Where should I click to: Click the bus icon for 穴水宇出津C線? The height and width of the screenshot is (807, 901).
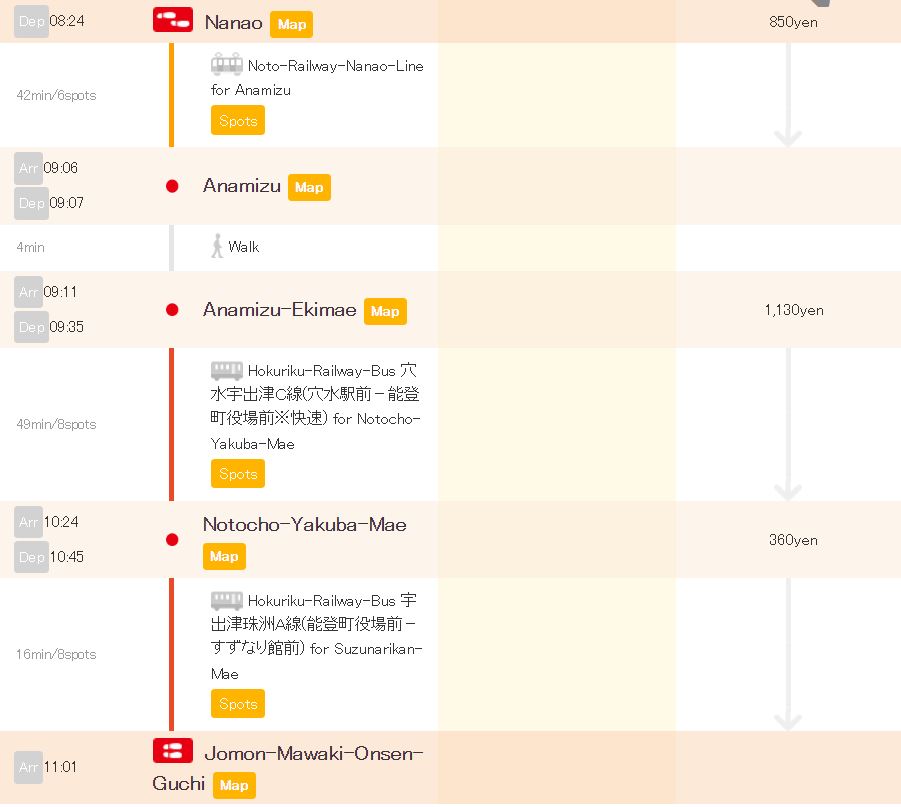click(226, 370)
